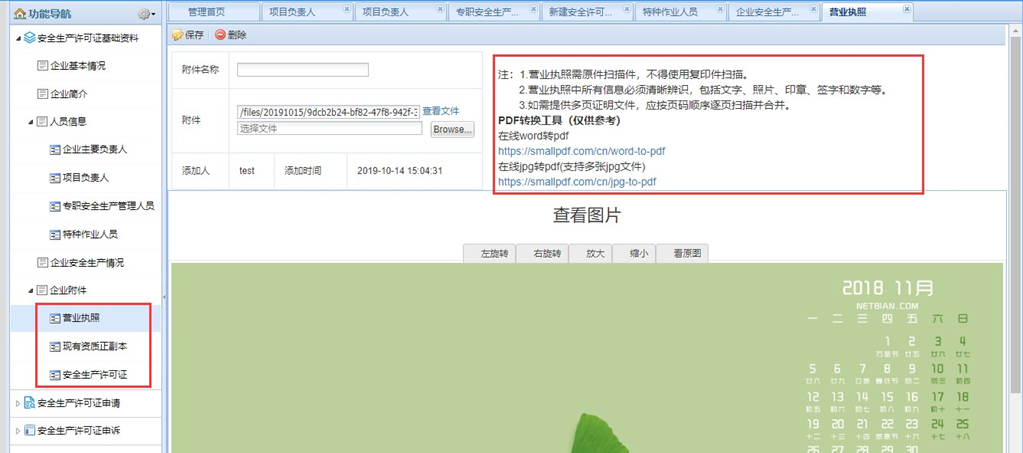The image size is (1023, 453).
Task: Click the icon beside 安全生产许可证申请
Action: click(29, 403)
